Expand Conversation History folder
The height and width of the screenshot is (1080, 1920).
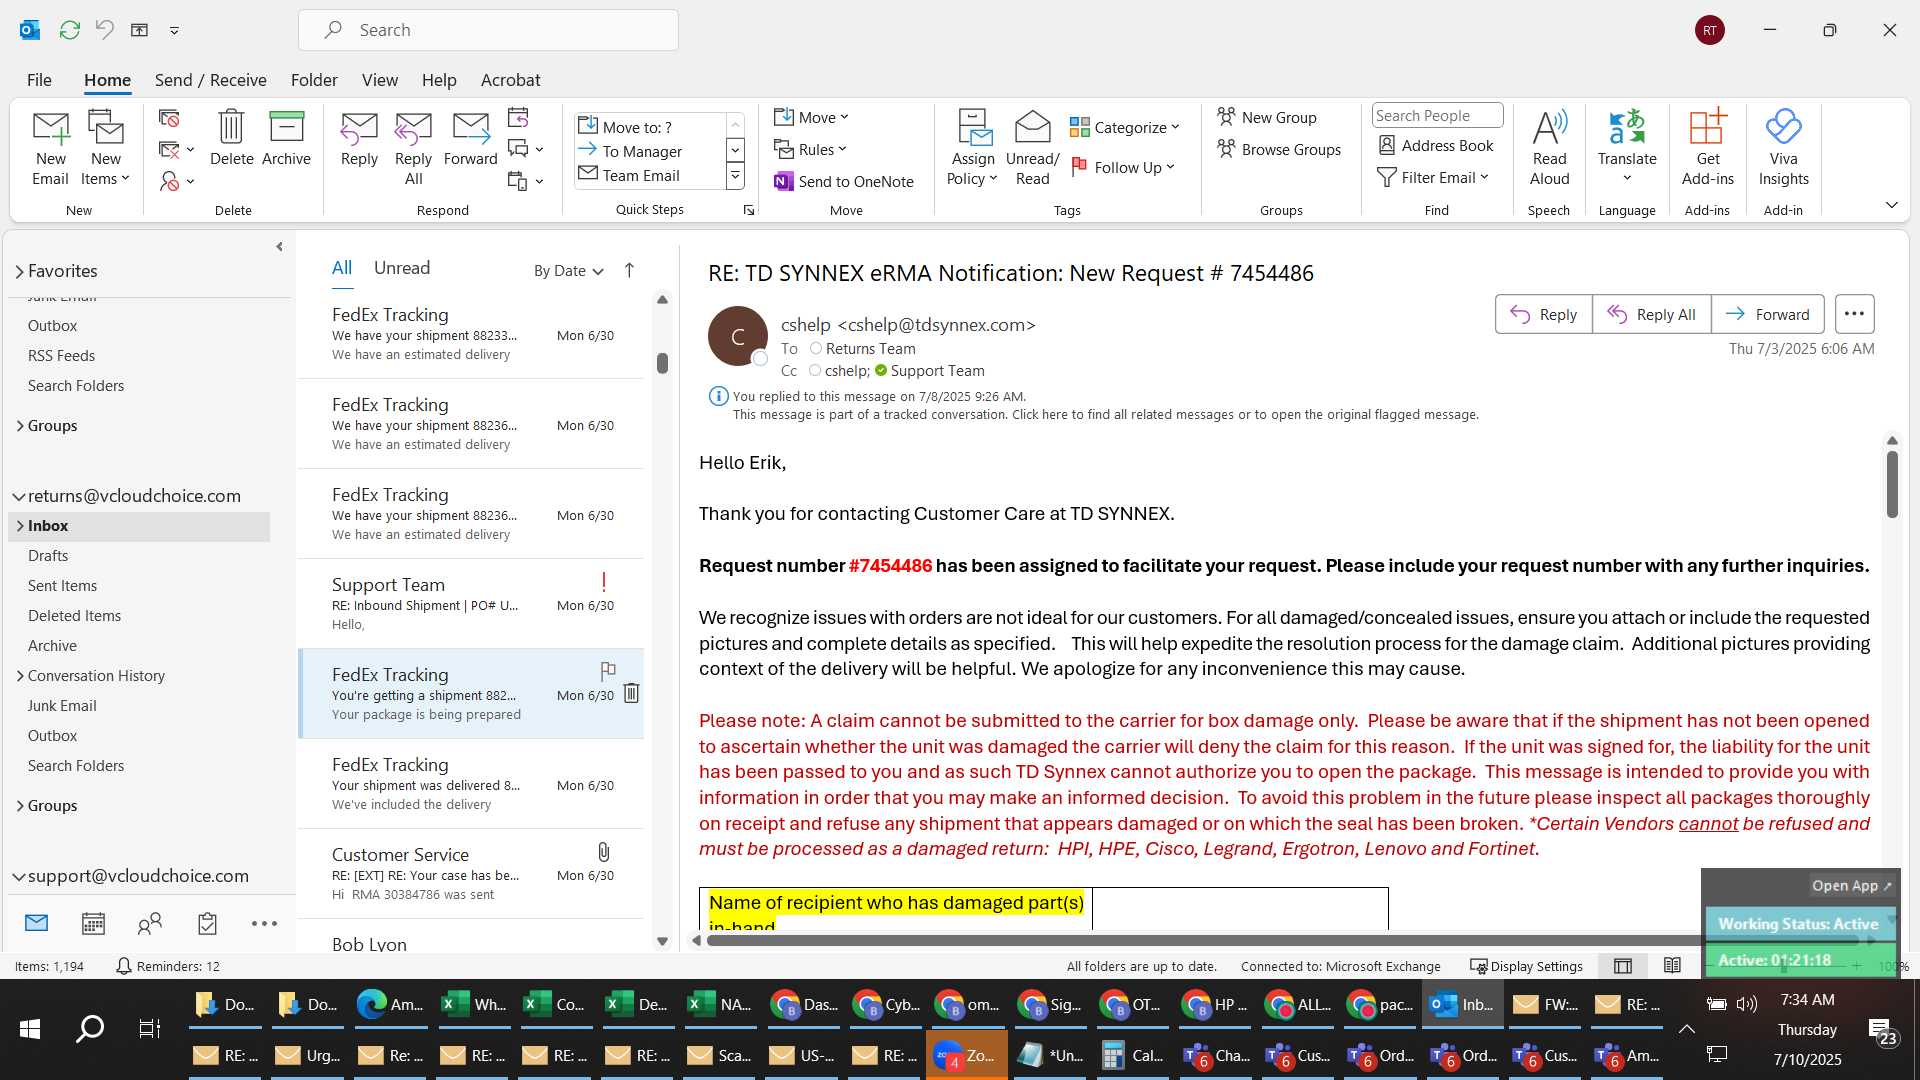click(20, 676)
